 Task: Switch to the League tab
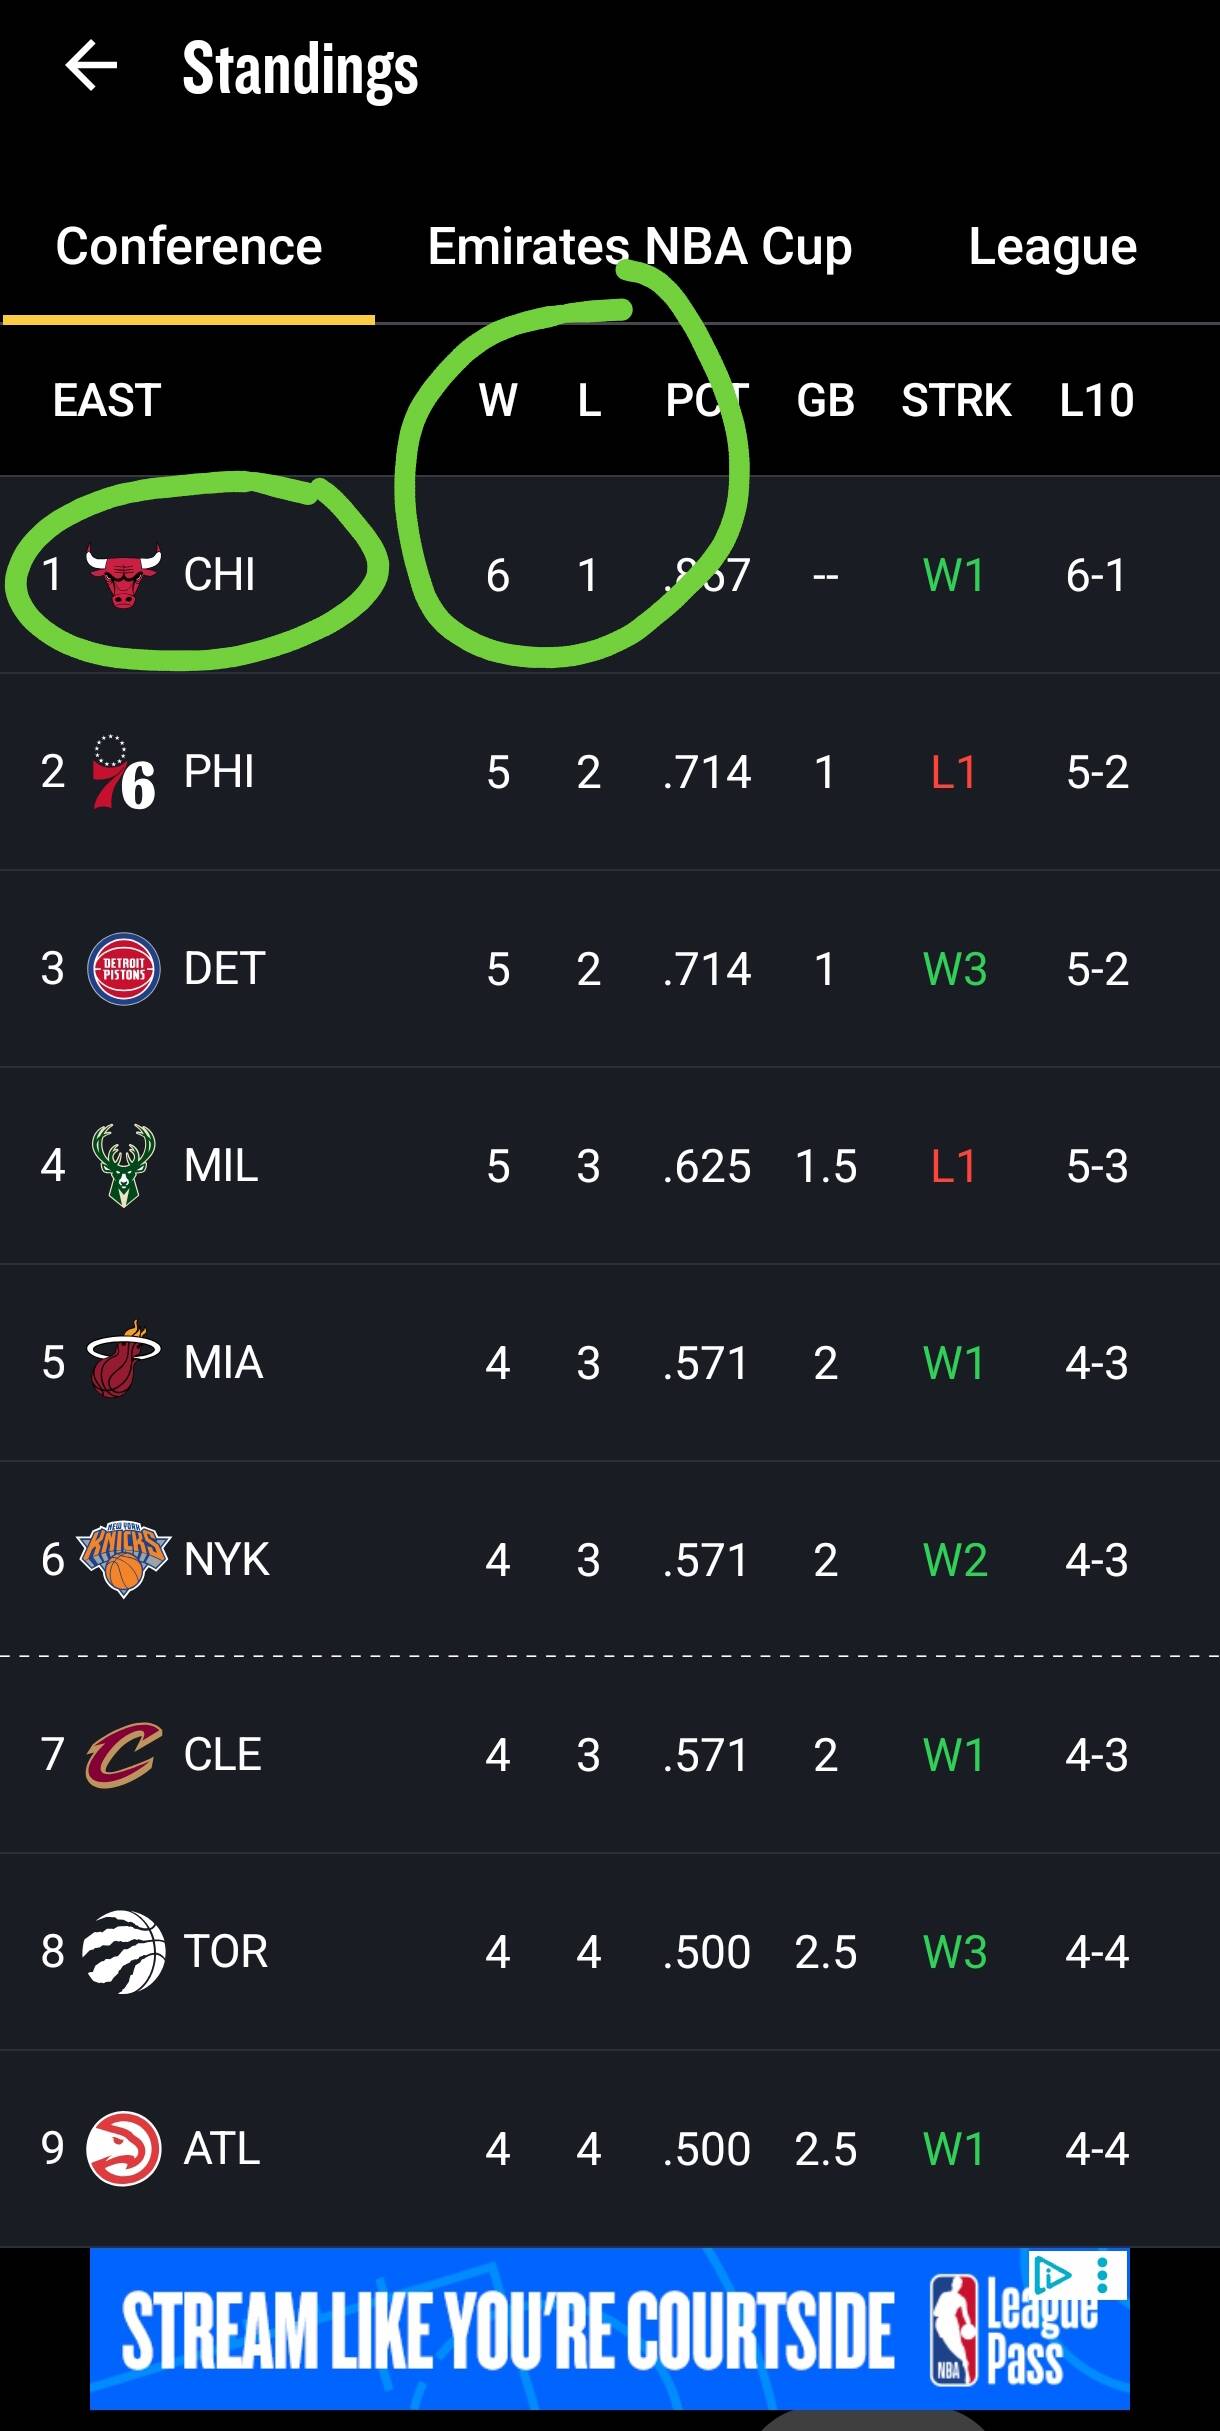point(1052,247)
